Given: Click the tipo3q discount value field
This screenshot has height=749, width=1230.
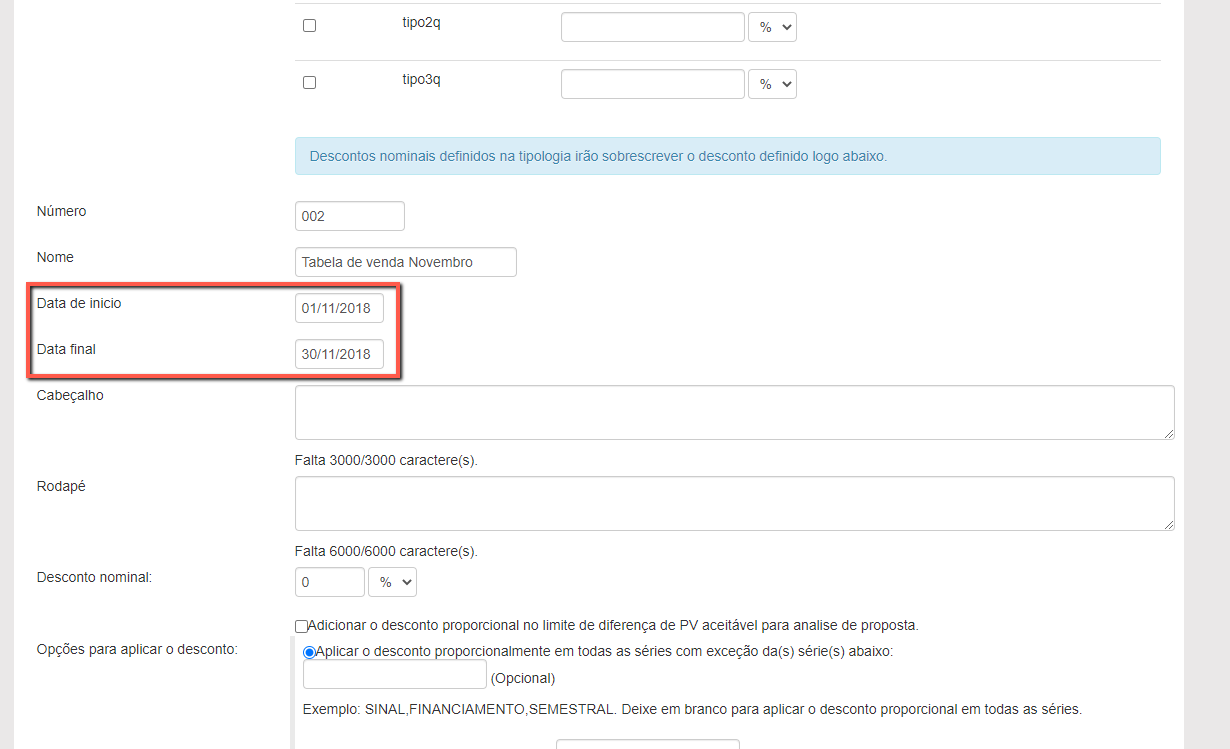Looking at the screenshot, I should (652, 84).
